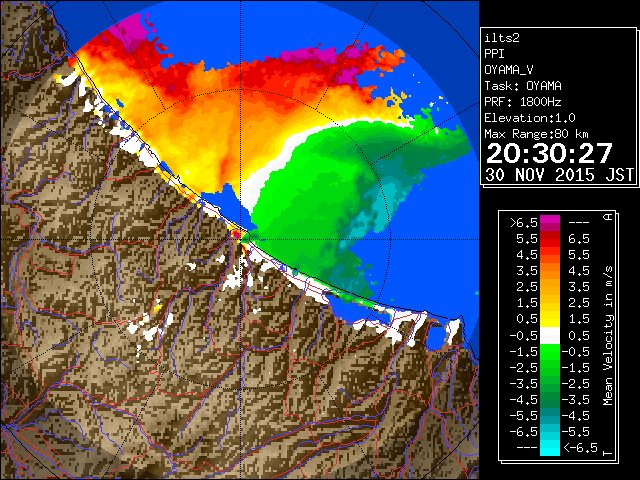
Task: Pick the orange band in legend colour bar
Action: [x=550, y=271]
